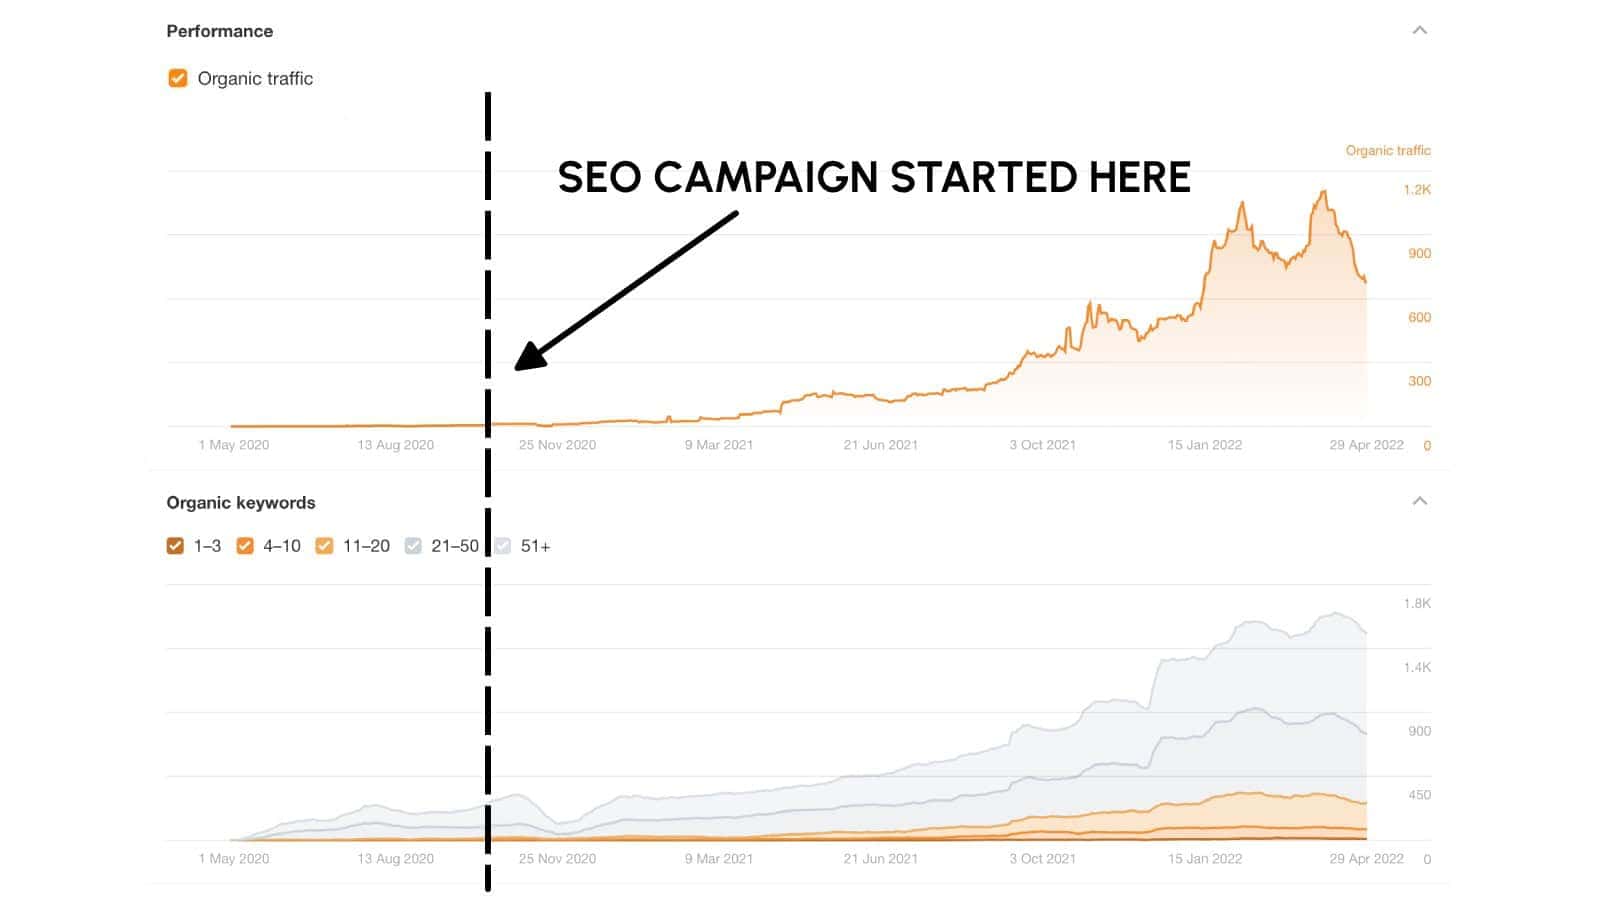Collapse the Organic keywords section chevron
1600x900 pixels.
[x=1419, y=501]
